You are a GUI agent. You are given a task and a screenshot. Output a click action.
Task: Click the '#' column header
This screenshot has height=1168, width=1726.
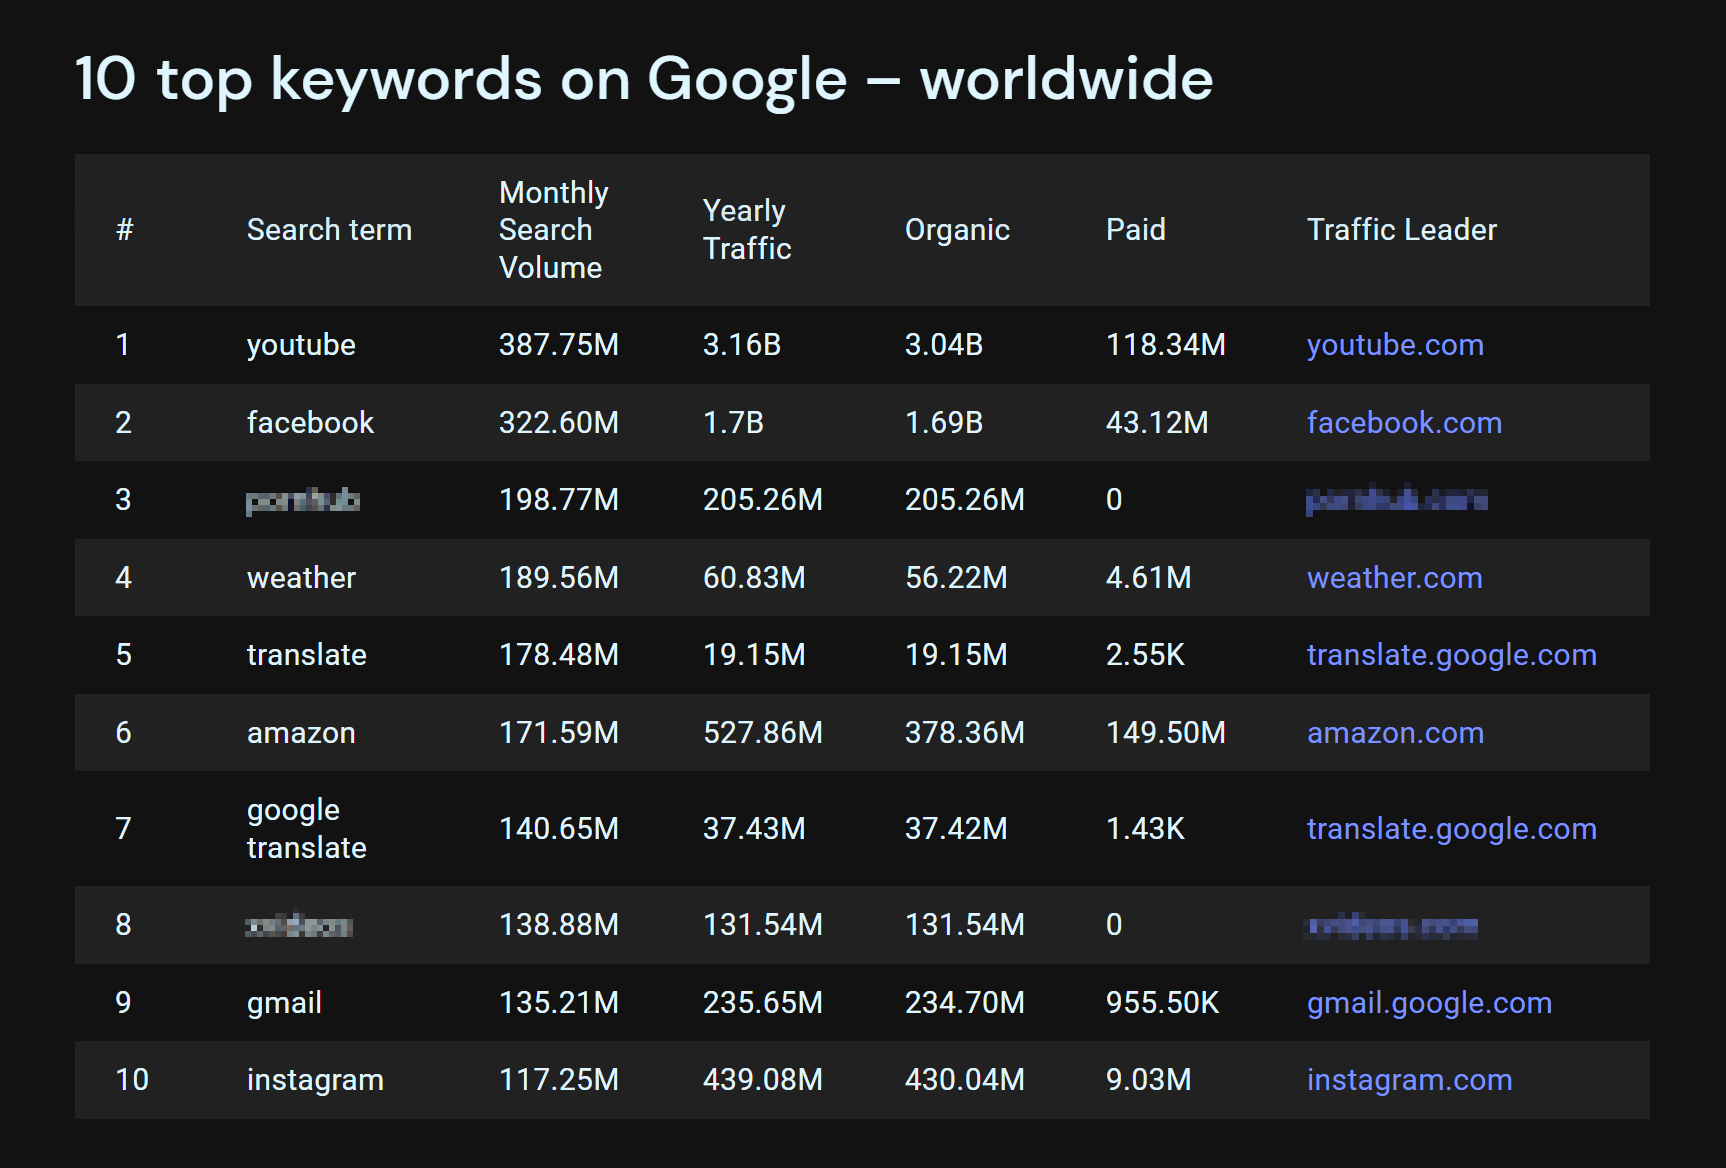(124, 230)
